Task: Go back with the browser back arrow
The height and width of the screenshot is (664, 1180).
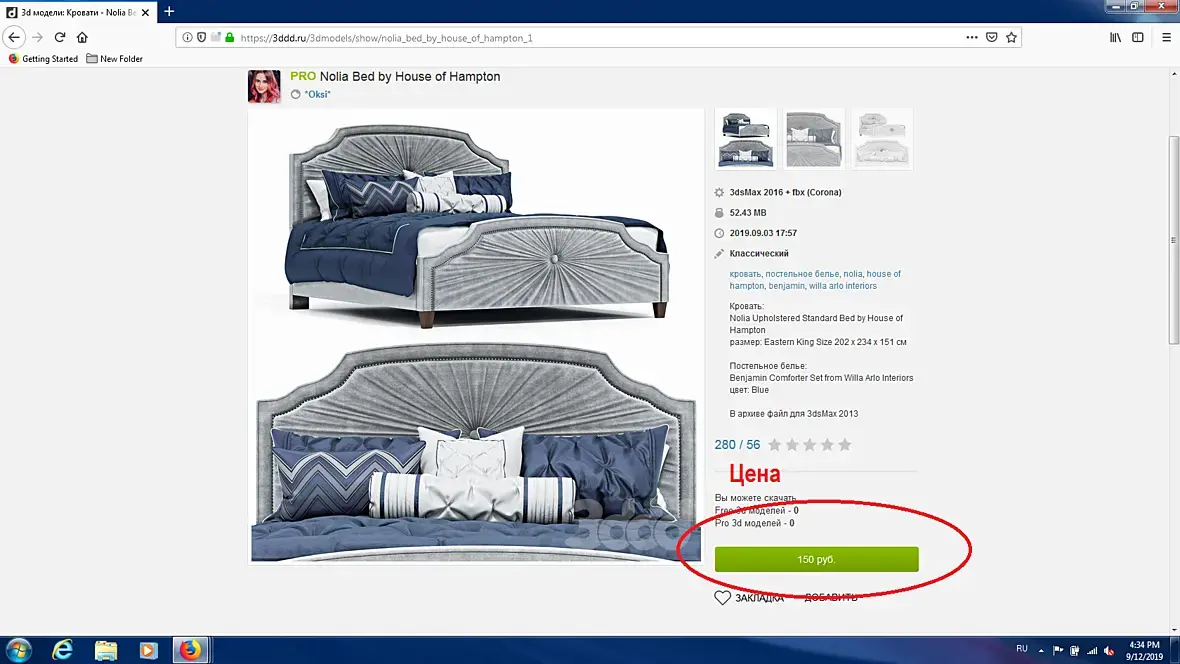Action: pyautogui.click(x=14, y=37)
